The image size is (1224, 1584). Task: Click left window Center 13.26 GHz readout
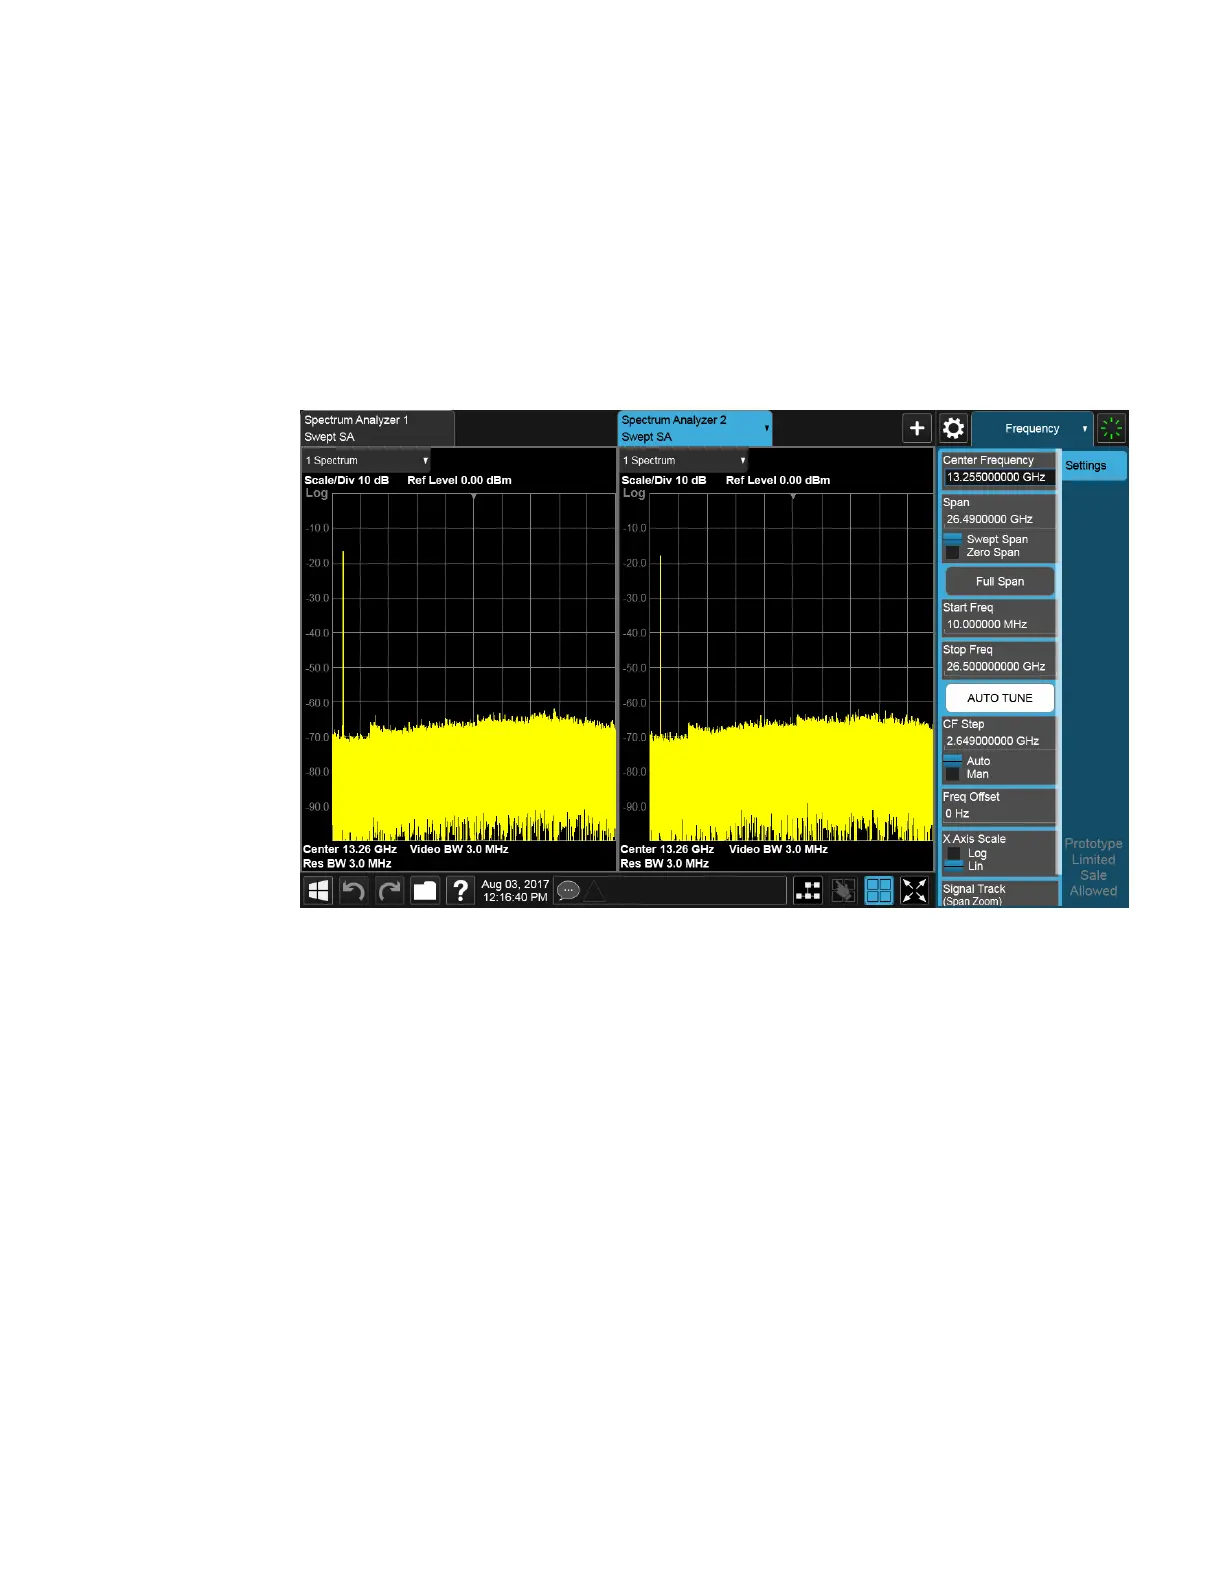pos(350,849)
